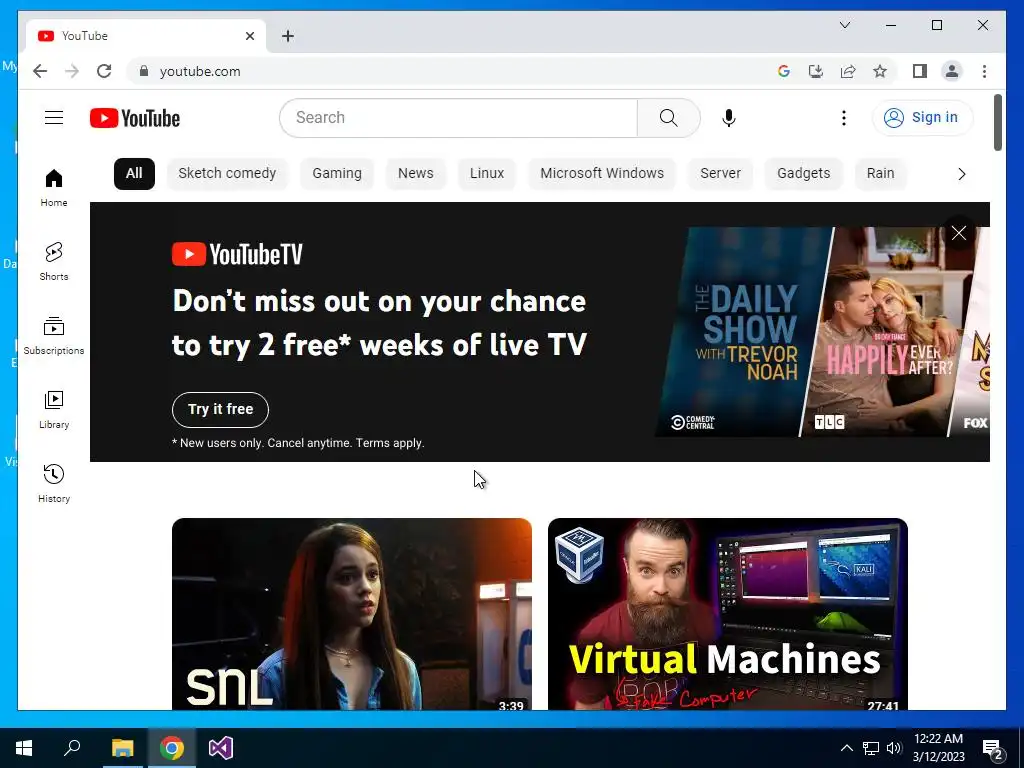Open the Virtual Machines video thumbnail

point(728,614)
